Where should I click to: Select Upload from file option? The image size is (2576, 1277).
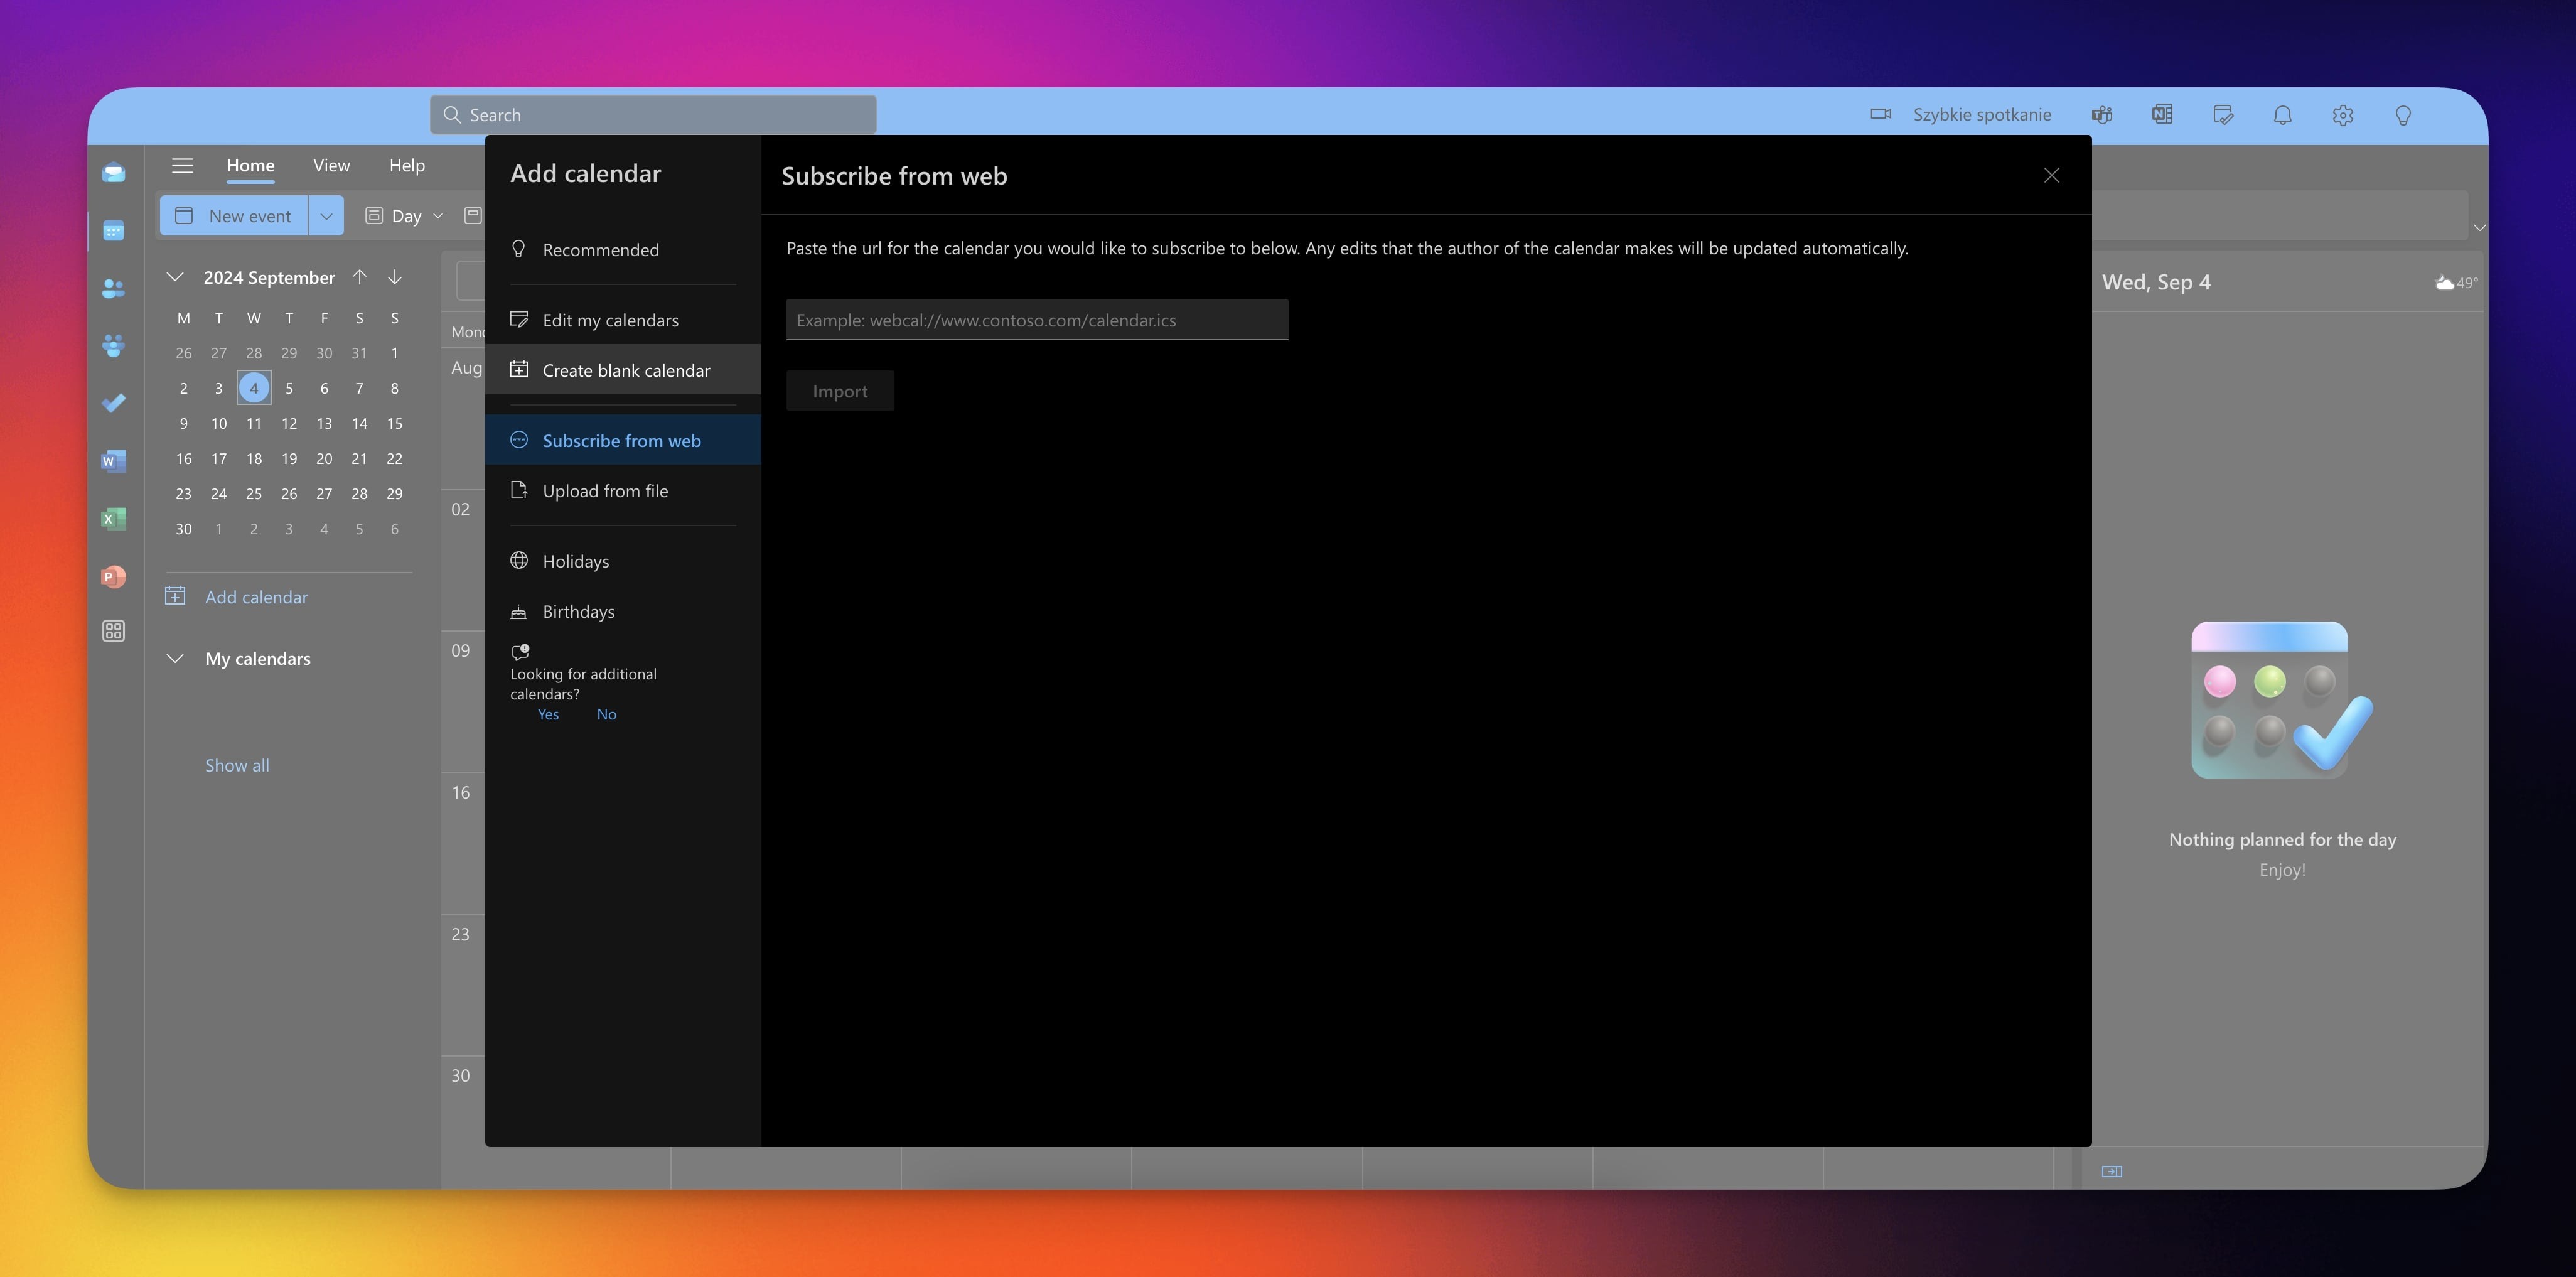pyautogui.click(x=605, y=491)
